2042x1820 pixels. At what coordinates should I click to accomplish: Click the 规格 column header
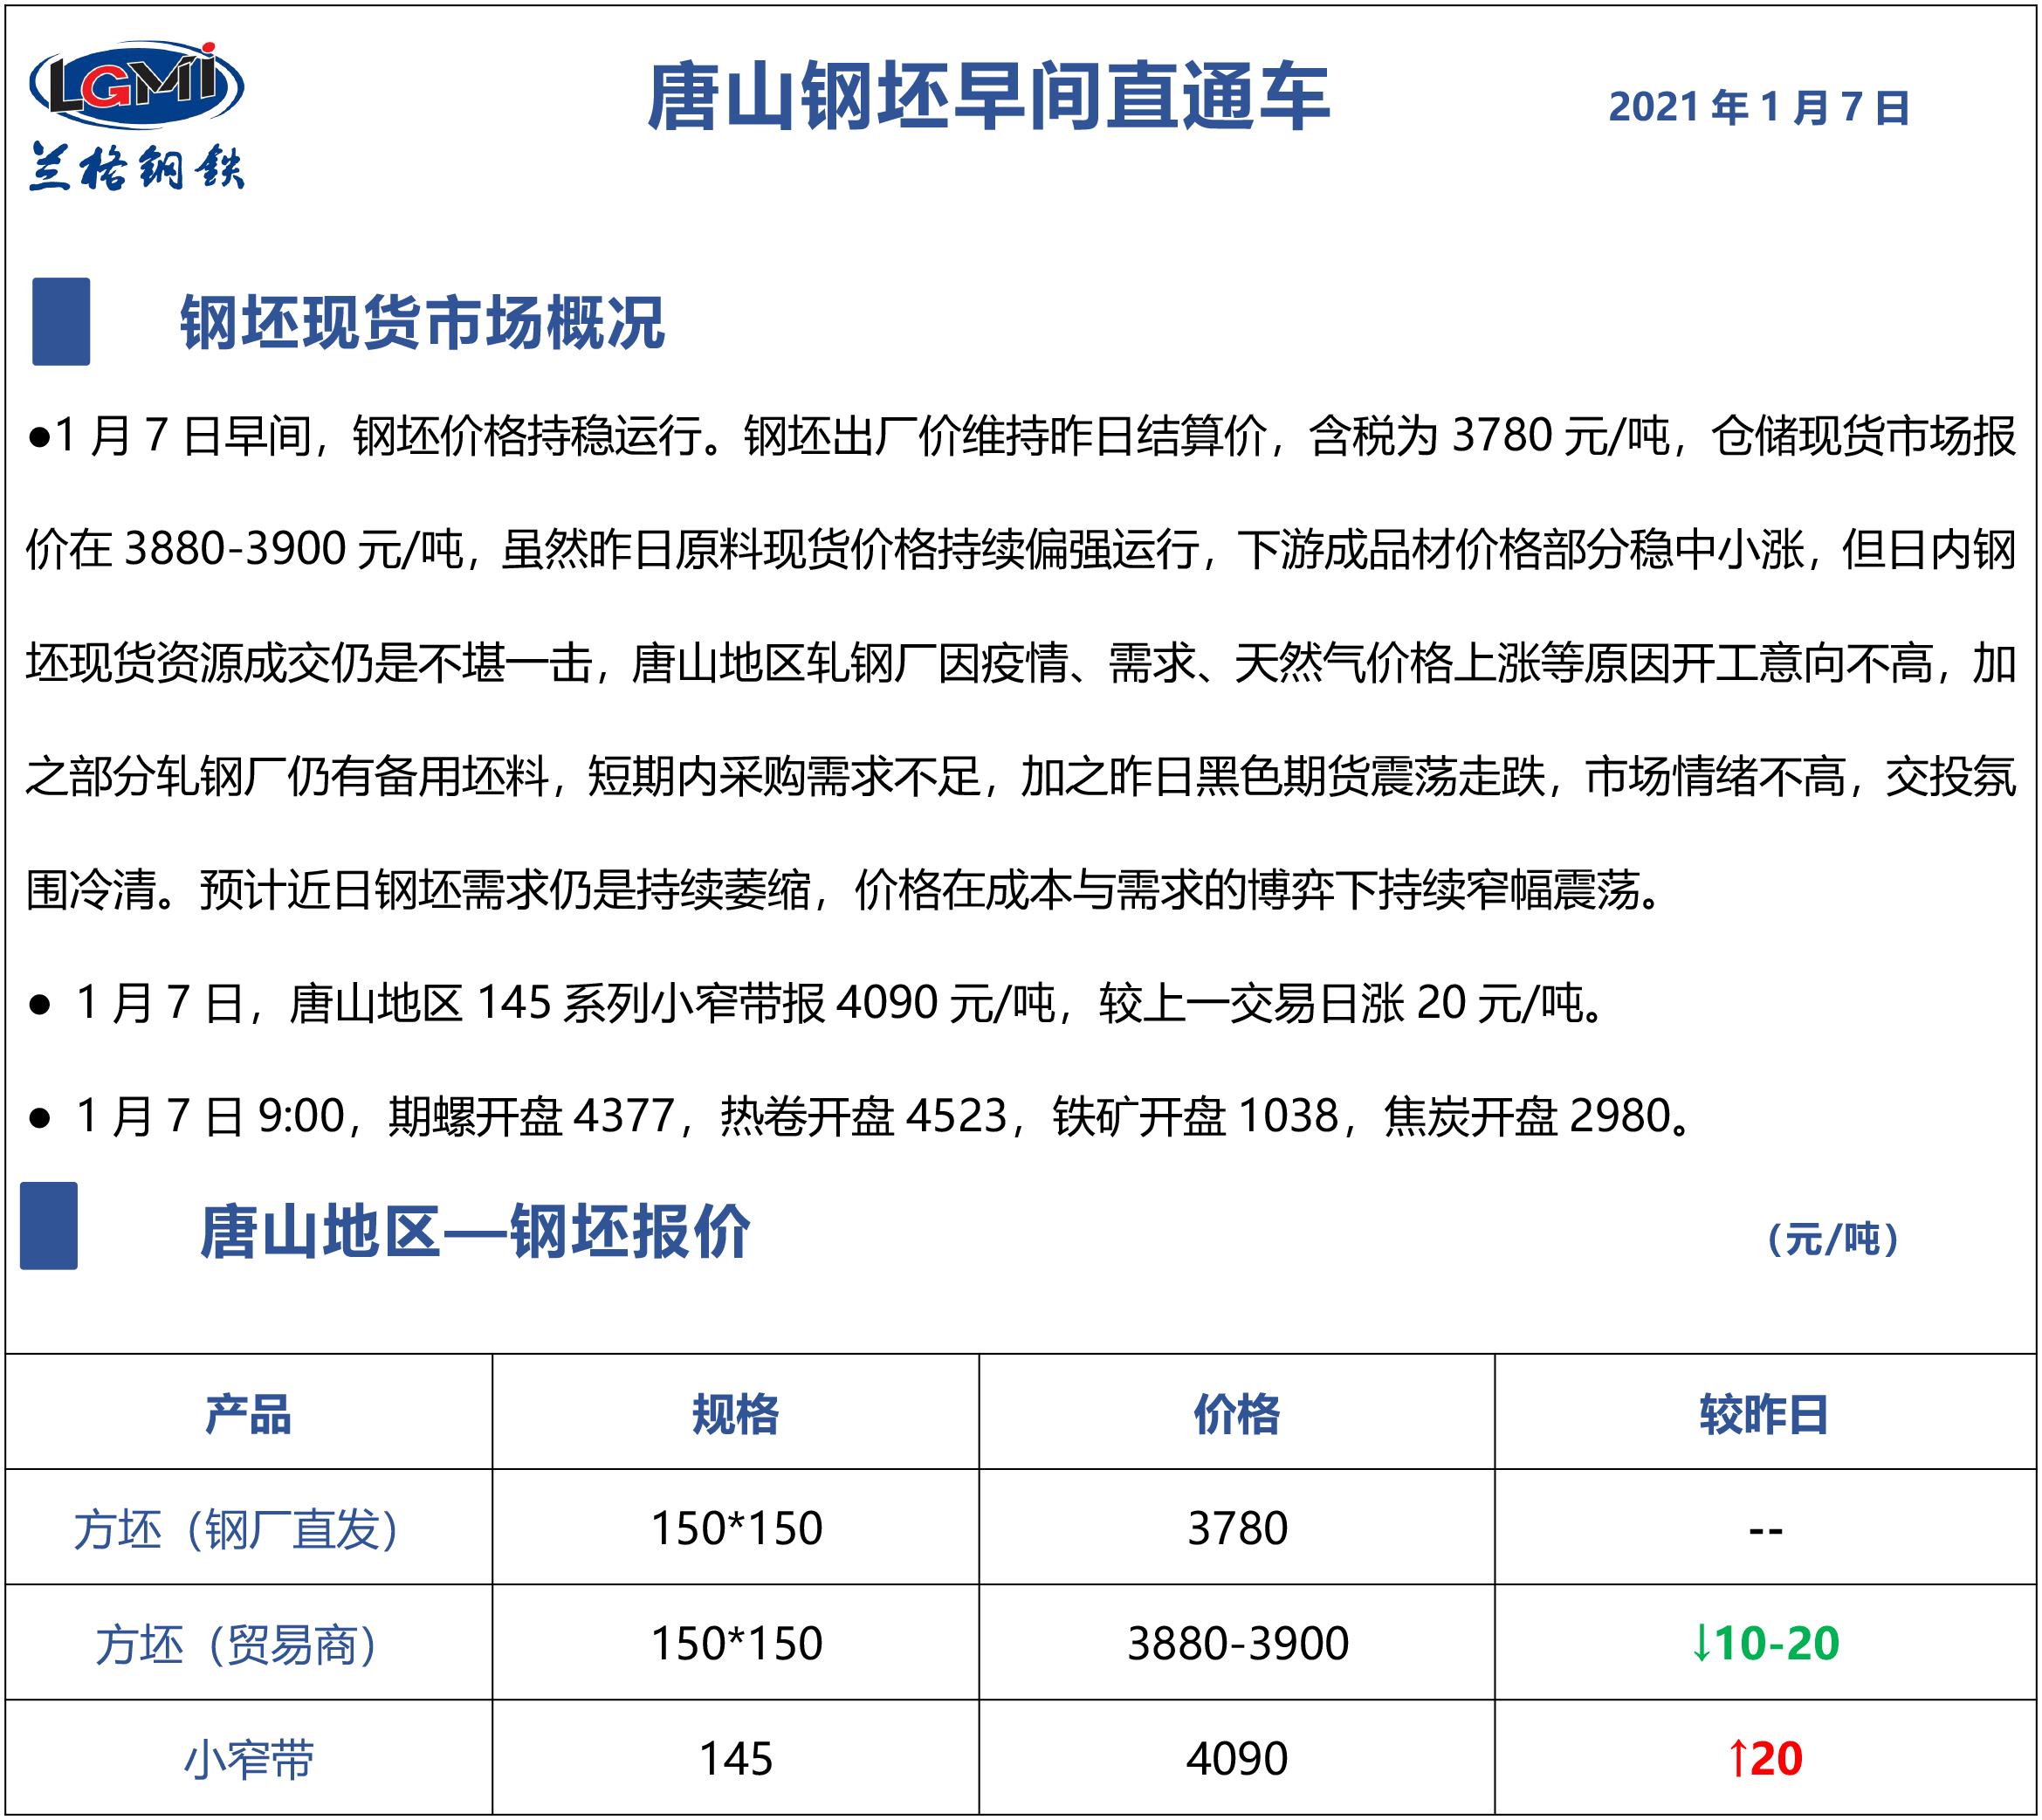(735, 1414)
